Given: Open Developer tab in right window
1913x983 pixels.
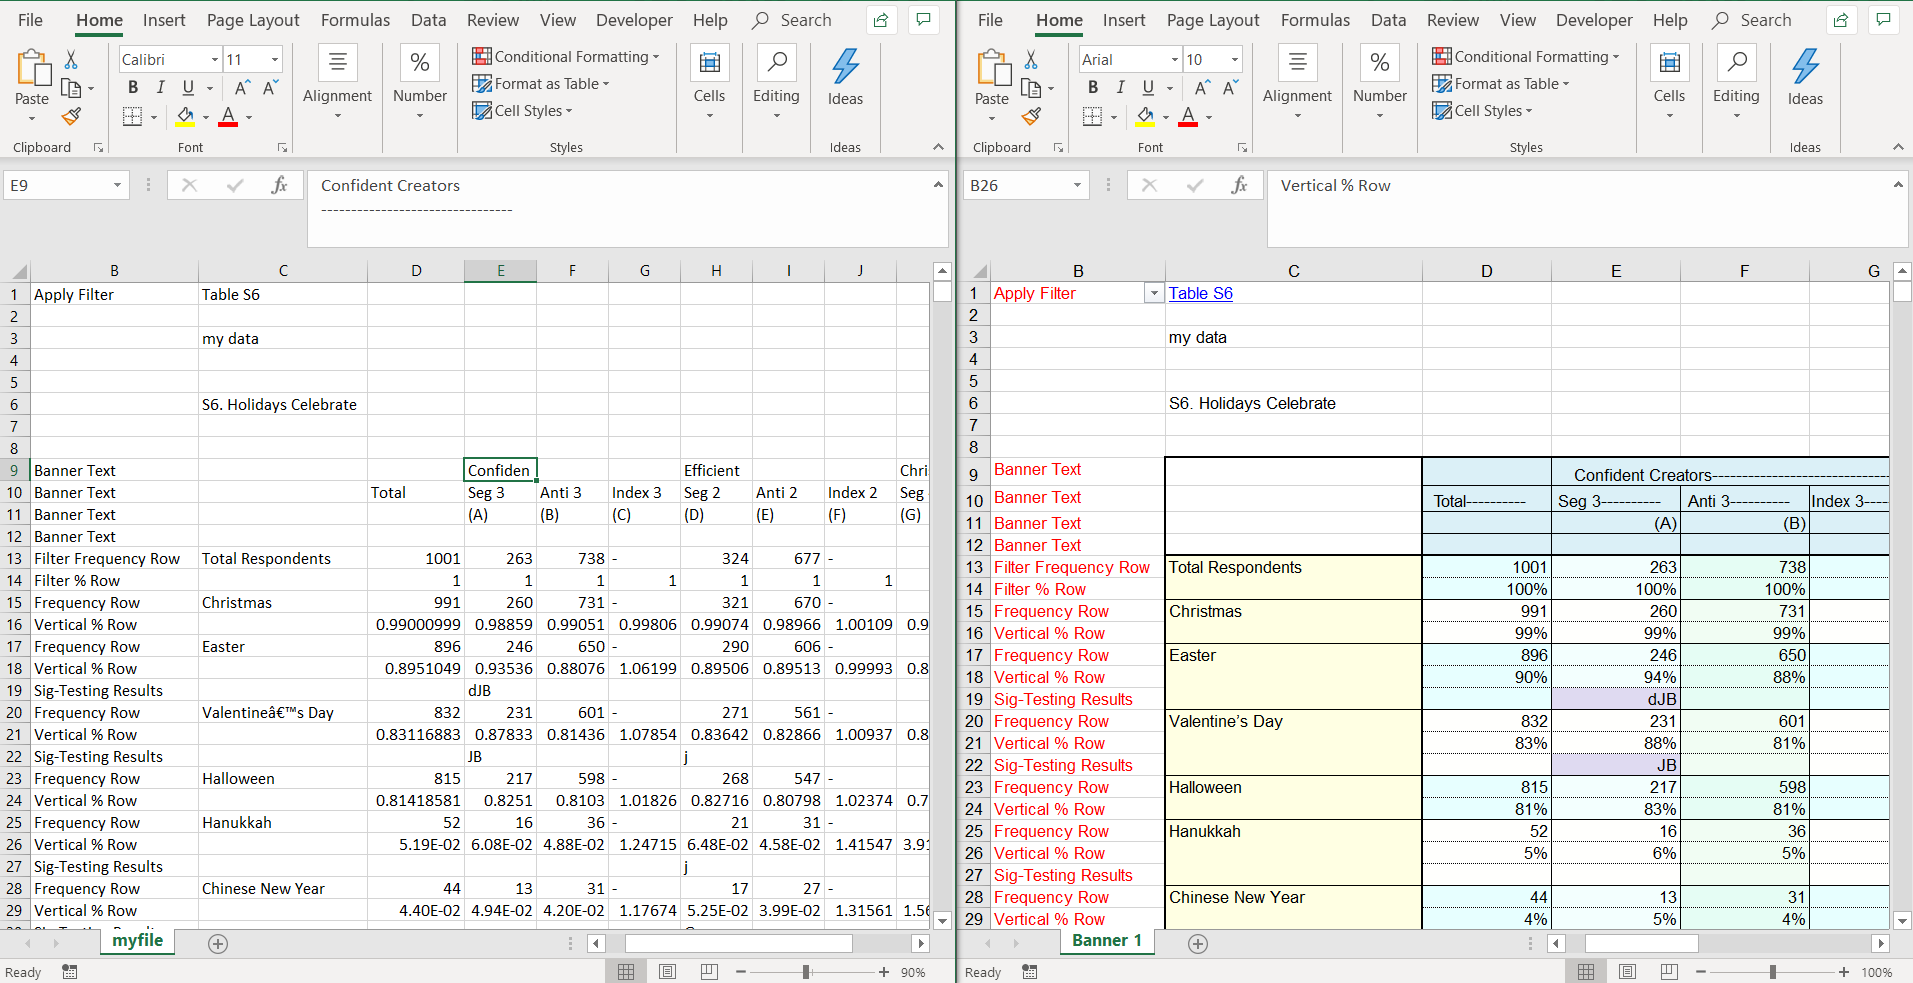Looking at the screenshot, I should [1594, 20].
